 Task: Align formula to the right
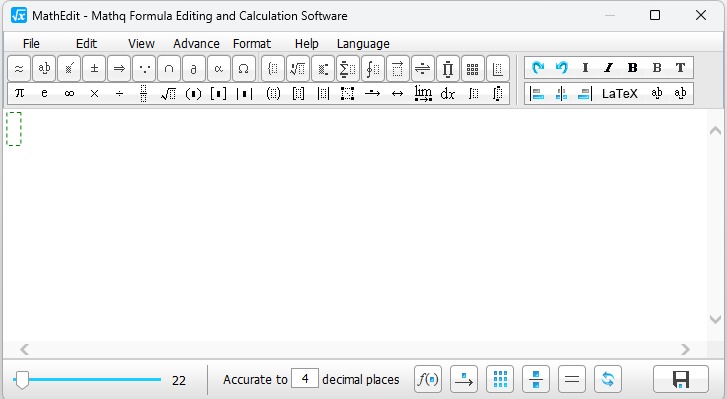(585, 94)
